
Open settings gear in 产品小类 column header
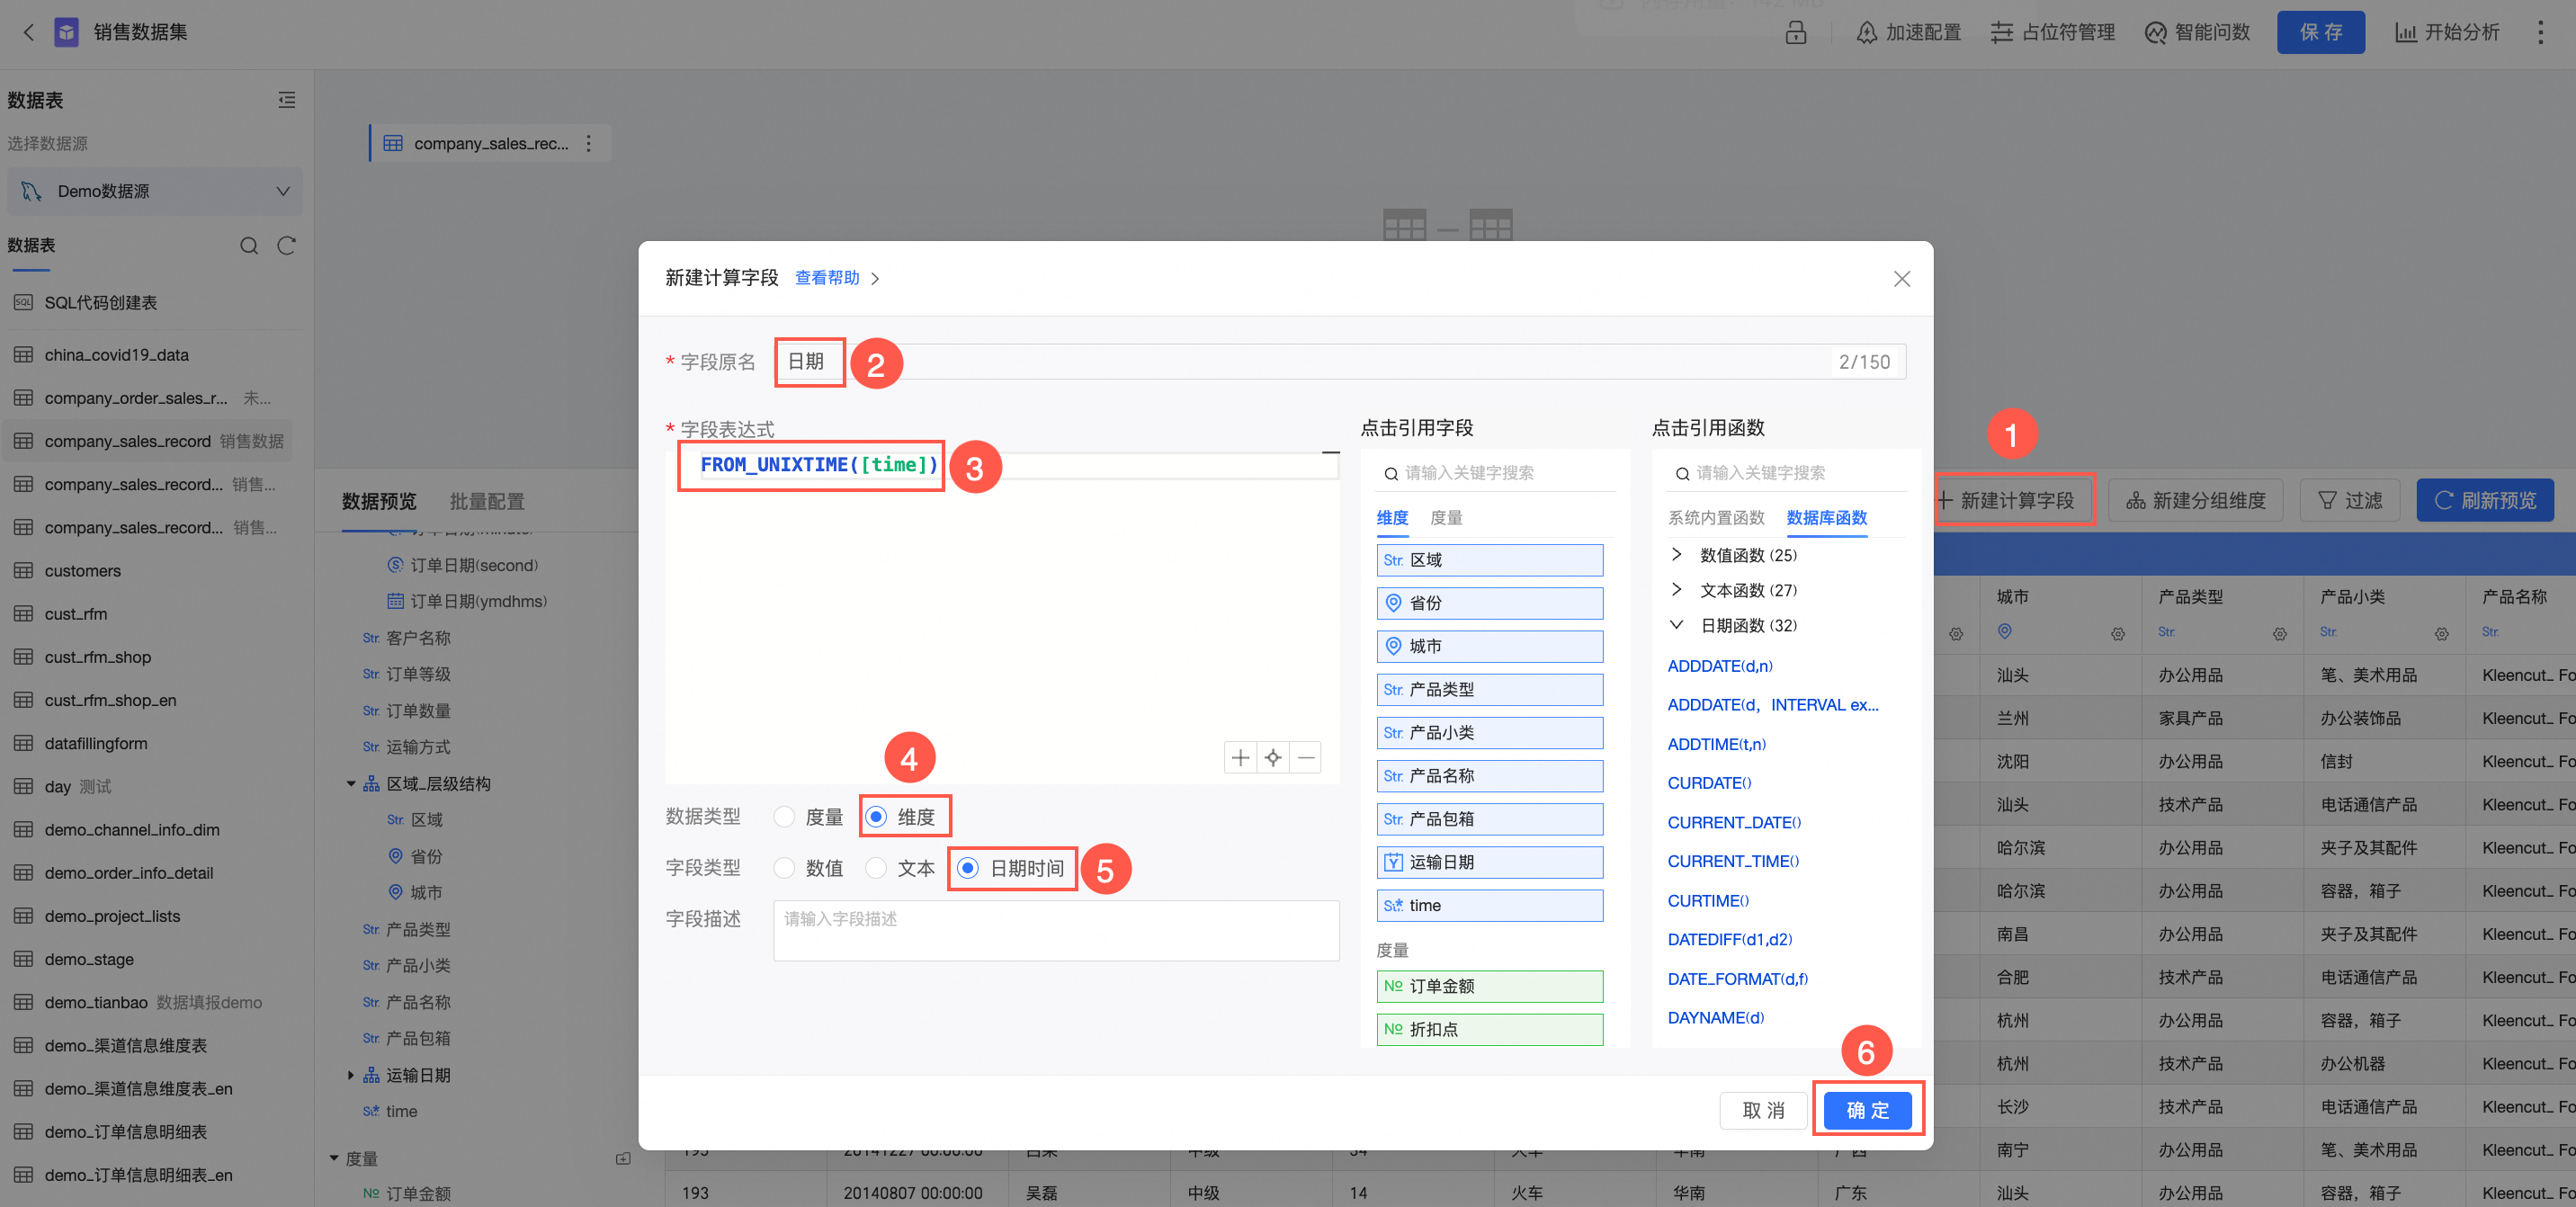coord(2441,634)
